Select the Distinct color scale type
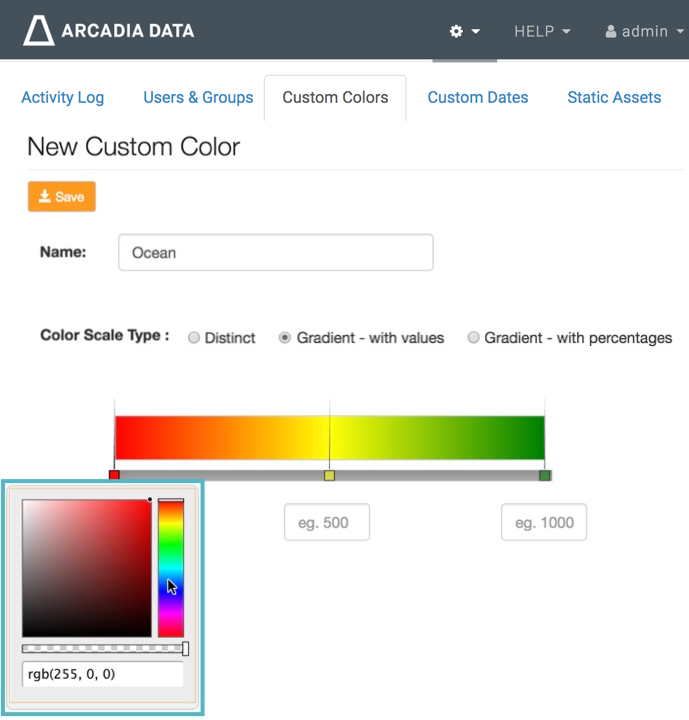The image size is (689, 720). [195, 338]
